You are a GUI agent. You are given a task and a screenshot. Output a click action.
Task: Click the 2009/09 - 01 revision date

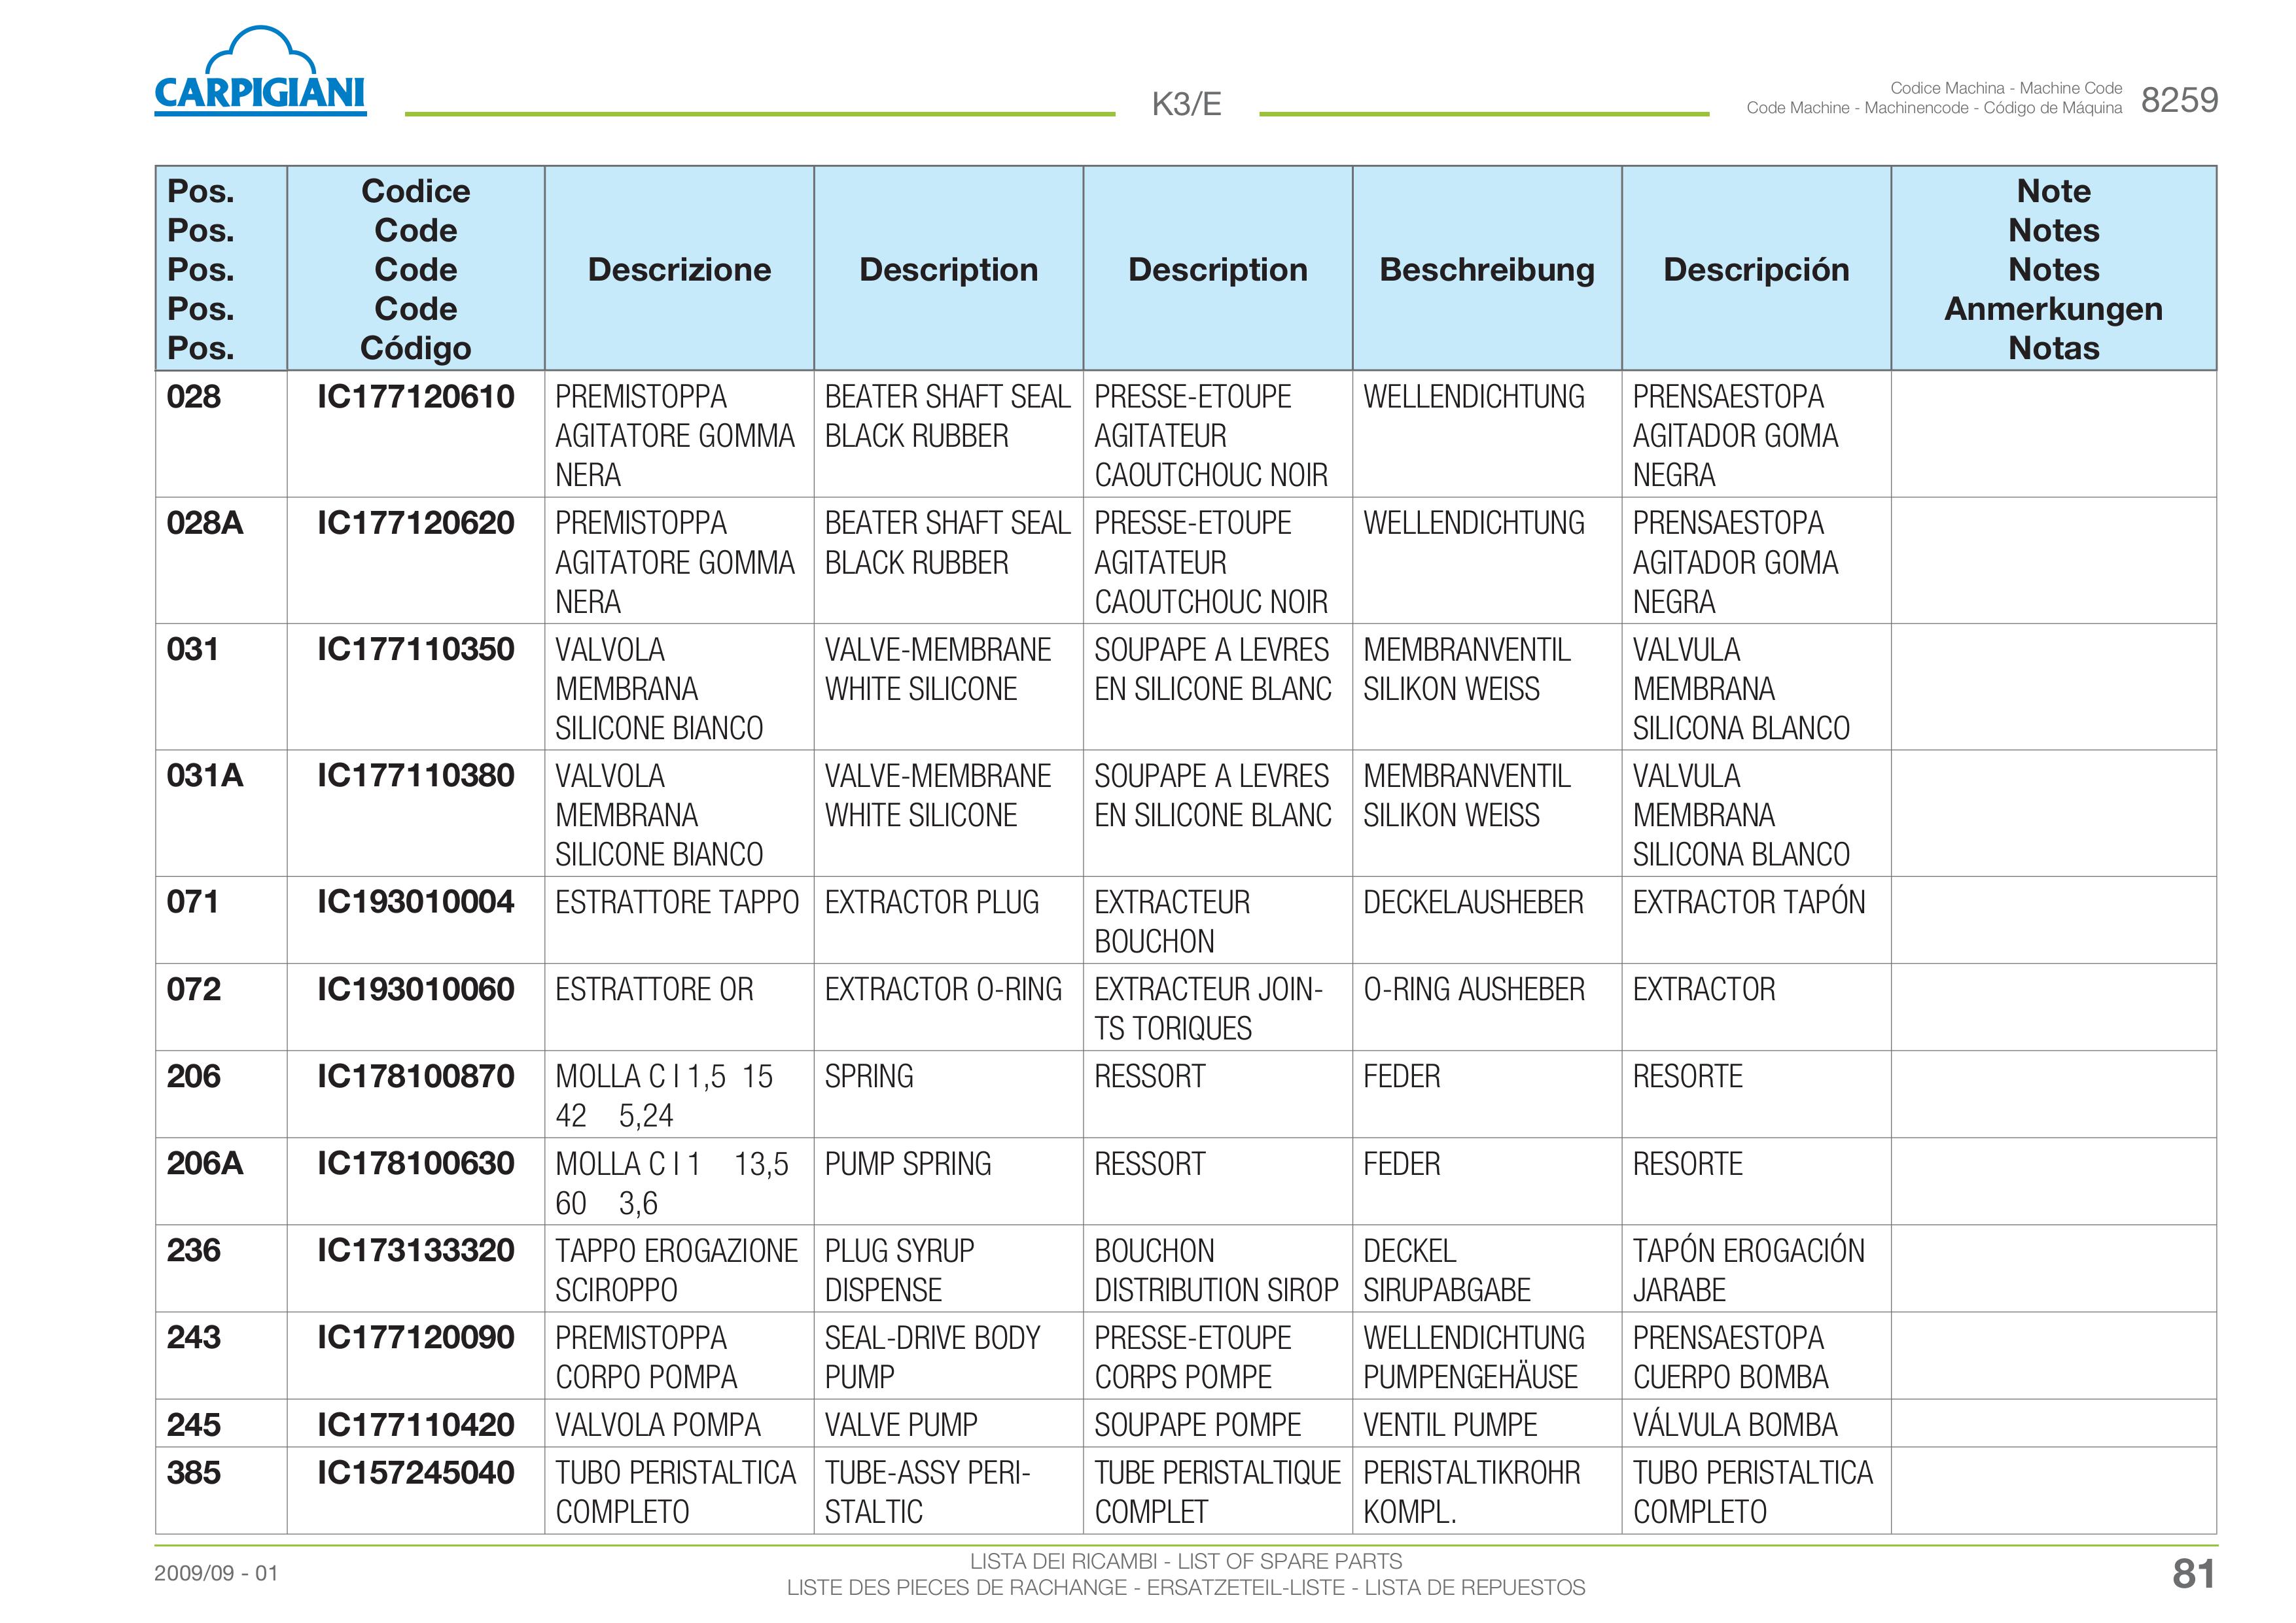pyautogui.click(x=216, y=1573)
